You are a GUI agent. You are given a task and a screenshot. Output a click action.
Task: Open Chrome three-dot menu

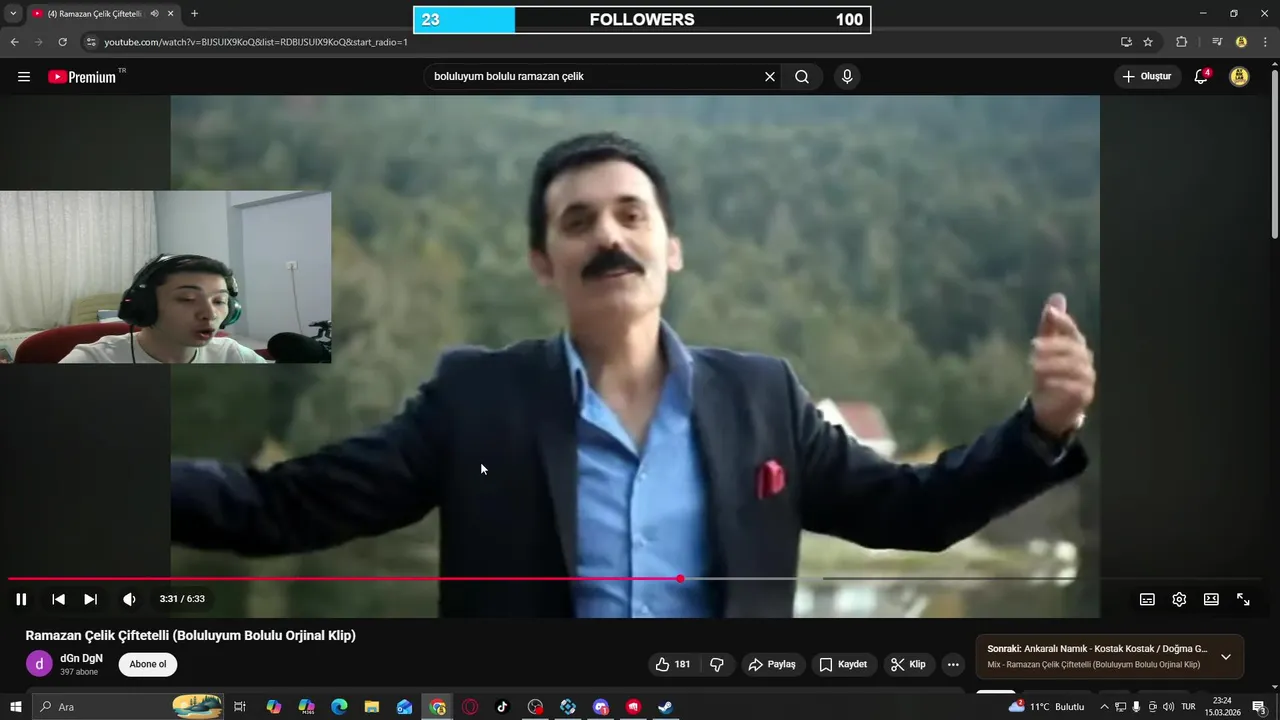point(1265,42)
